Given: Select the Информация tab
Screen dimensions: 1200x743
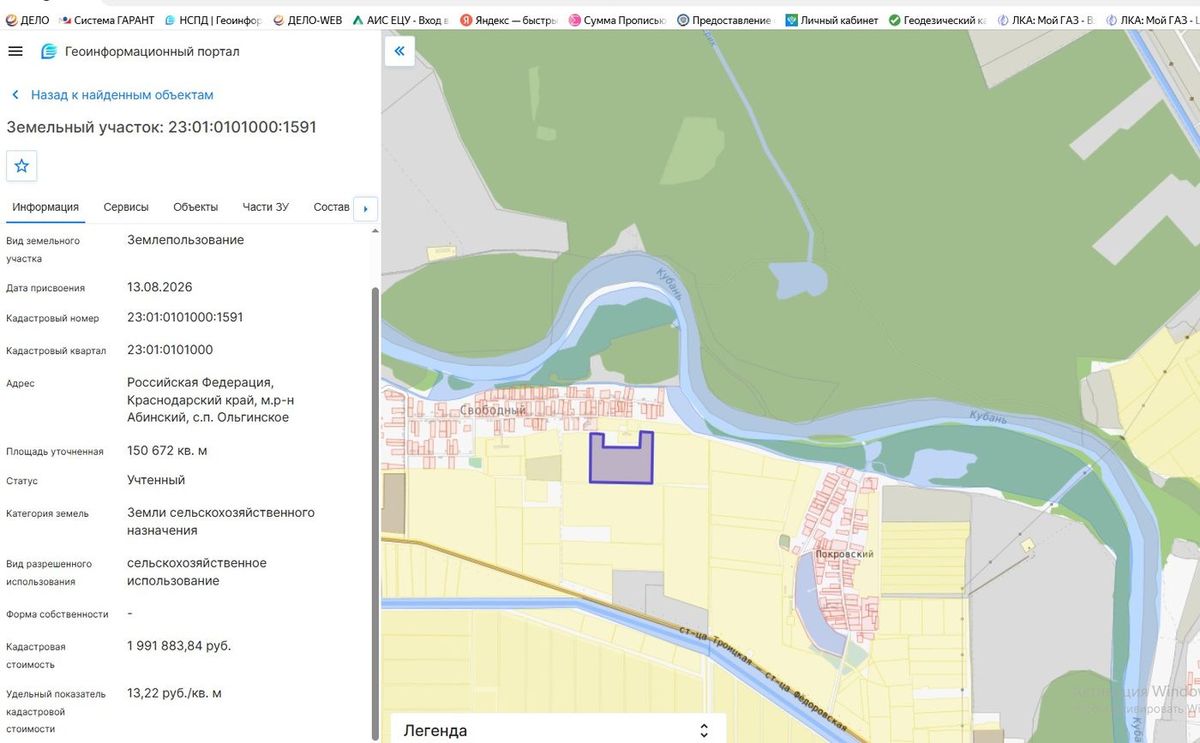Looking at the screenshot, I should pos(46,207).
